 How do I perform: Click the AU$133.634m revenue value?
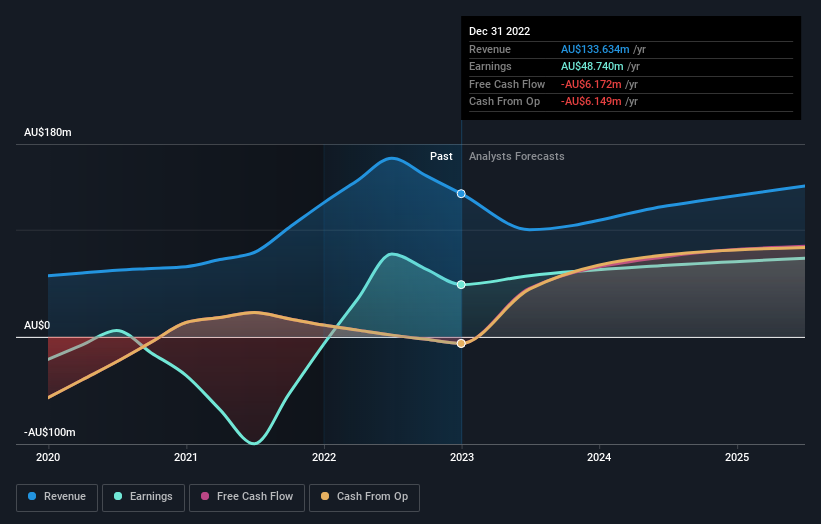click(x=595, y=49)
